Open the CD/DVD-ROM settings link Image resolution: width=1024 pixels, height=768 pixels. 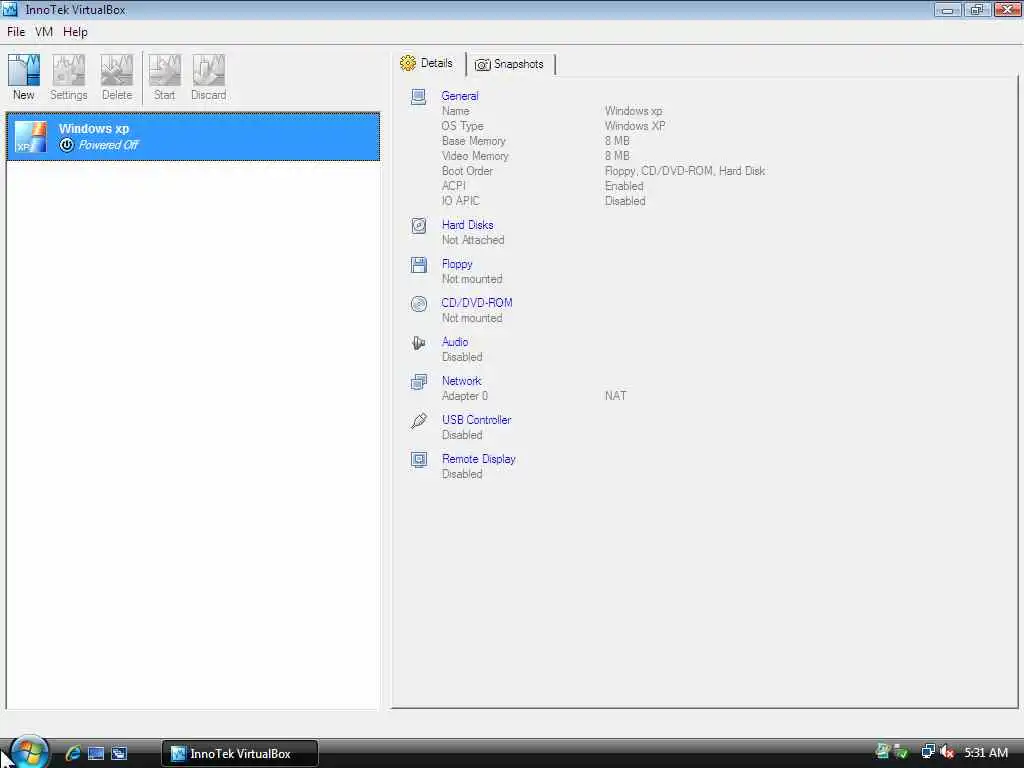[x=477, y=303]
